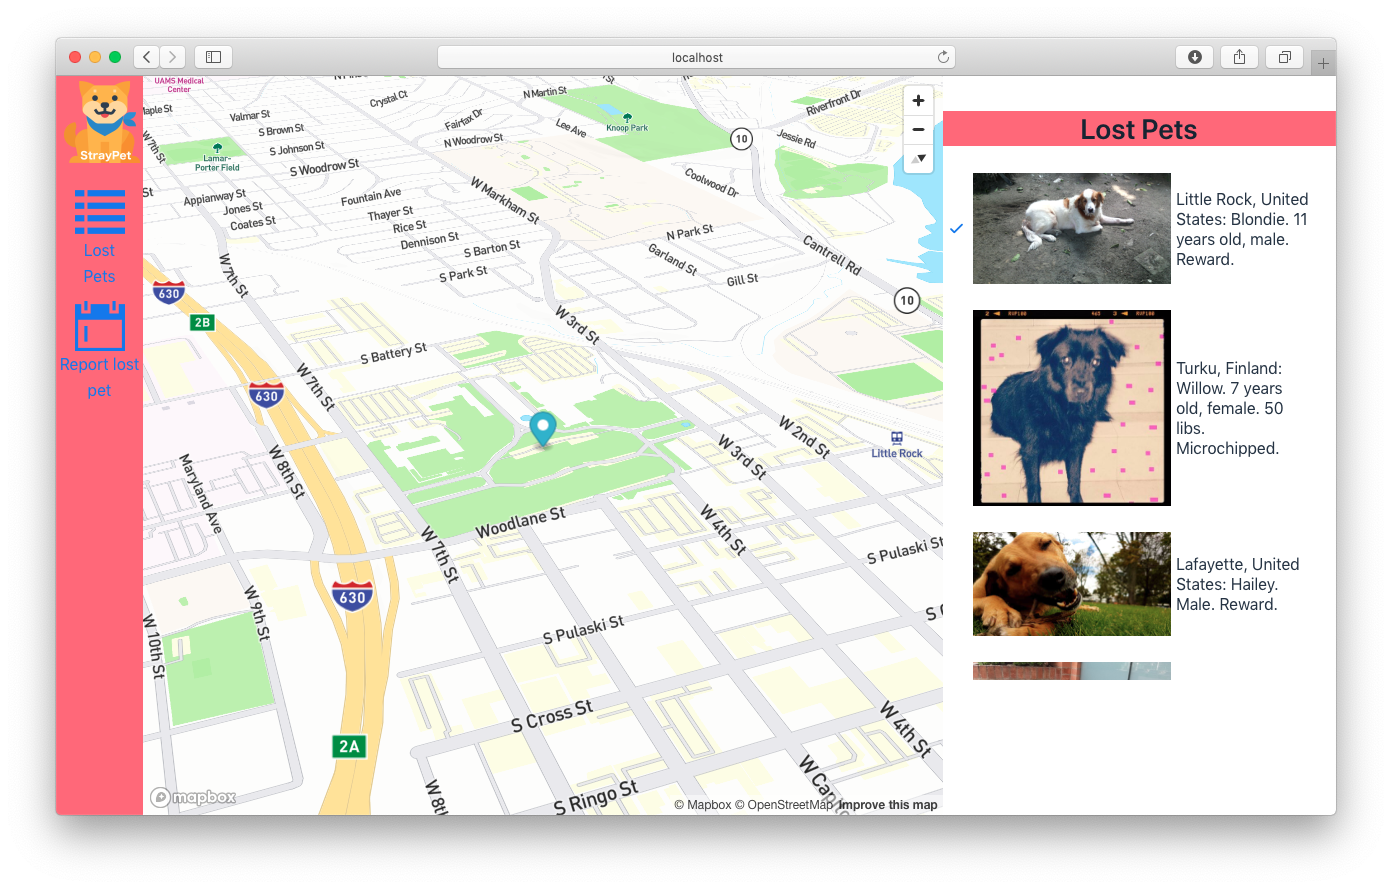
Task: Click the S Ringo St label
Action: 596,796
